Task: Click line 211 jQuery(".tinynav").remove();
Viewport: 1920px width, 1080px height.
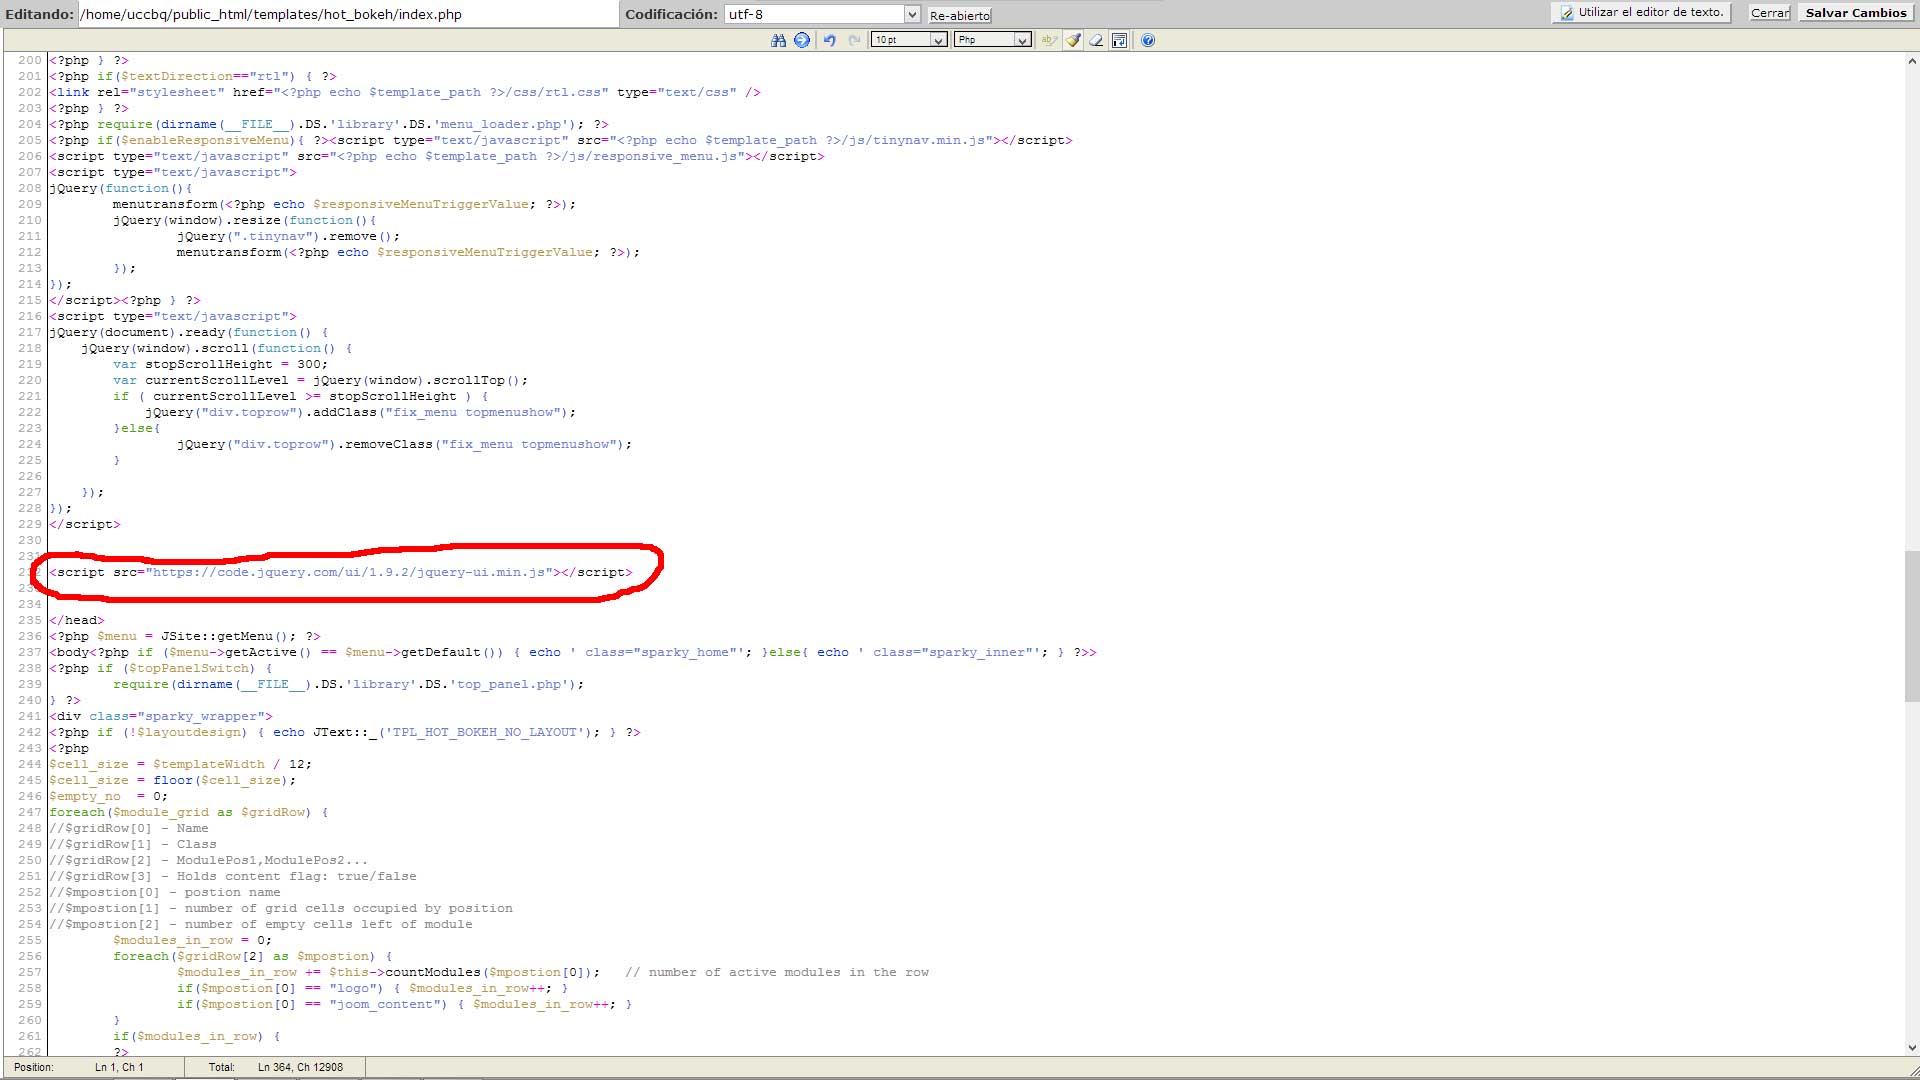Action: (x=288, y=236)
